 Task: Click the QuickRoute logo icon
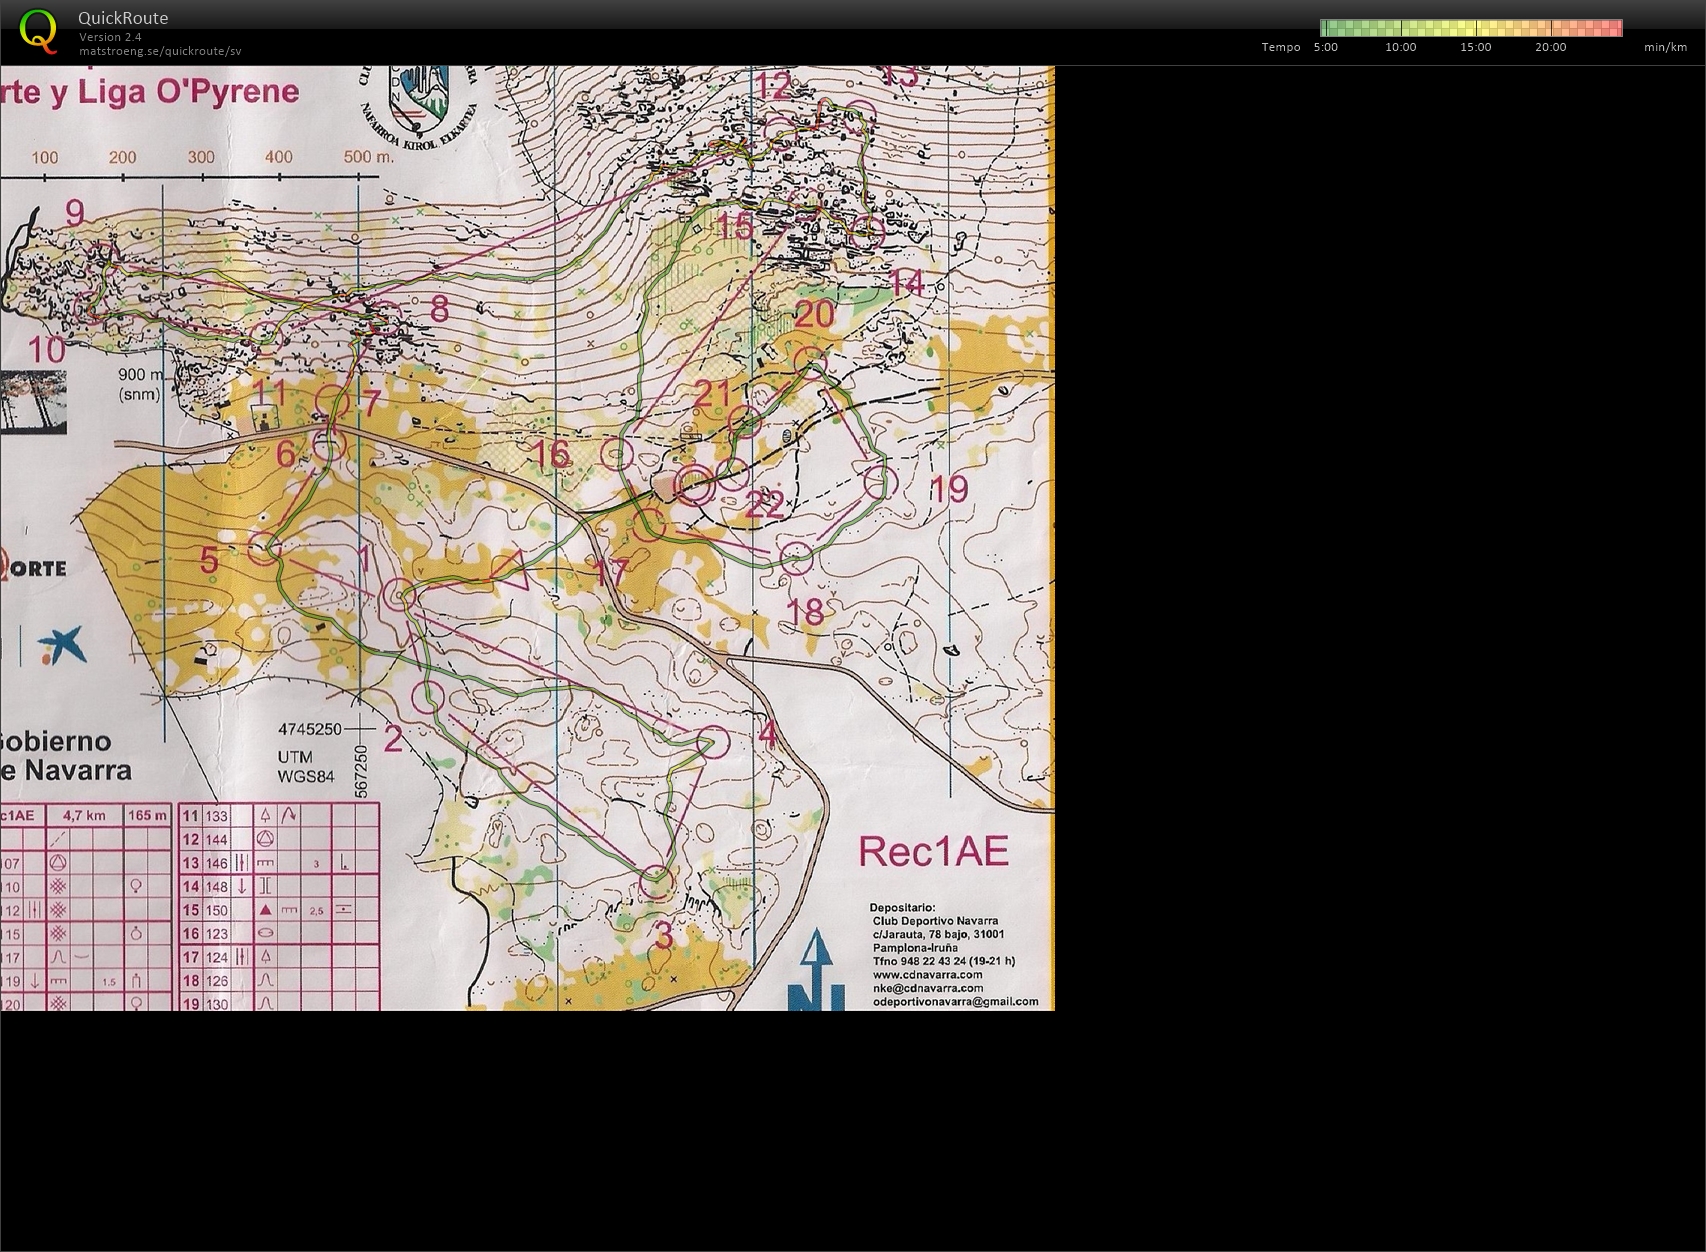tap(38, 31)
